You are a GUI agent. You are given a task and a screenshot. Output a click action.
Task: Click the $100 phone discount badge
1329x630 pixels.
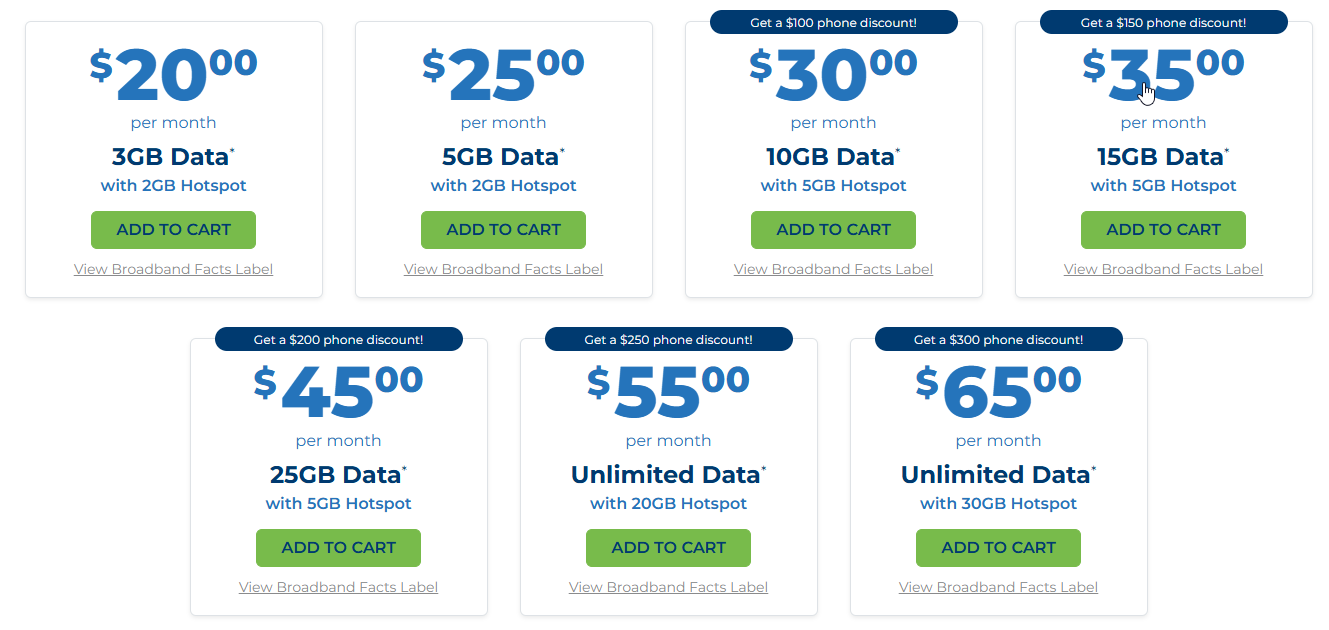pyautogui.click(x=833, y=22)
